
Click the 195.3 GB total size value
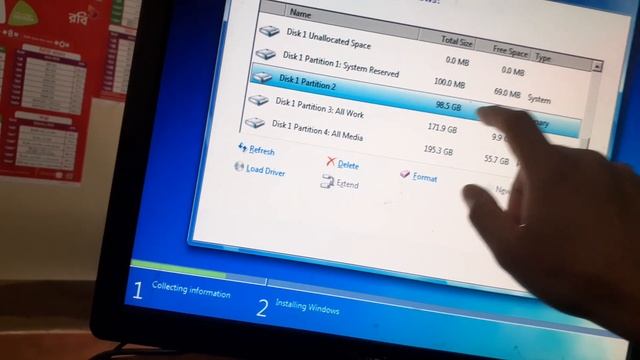point(438,151)
